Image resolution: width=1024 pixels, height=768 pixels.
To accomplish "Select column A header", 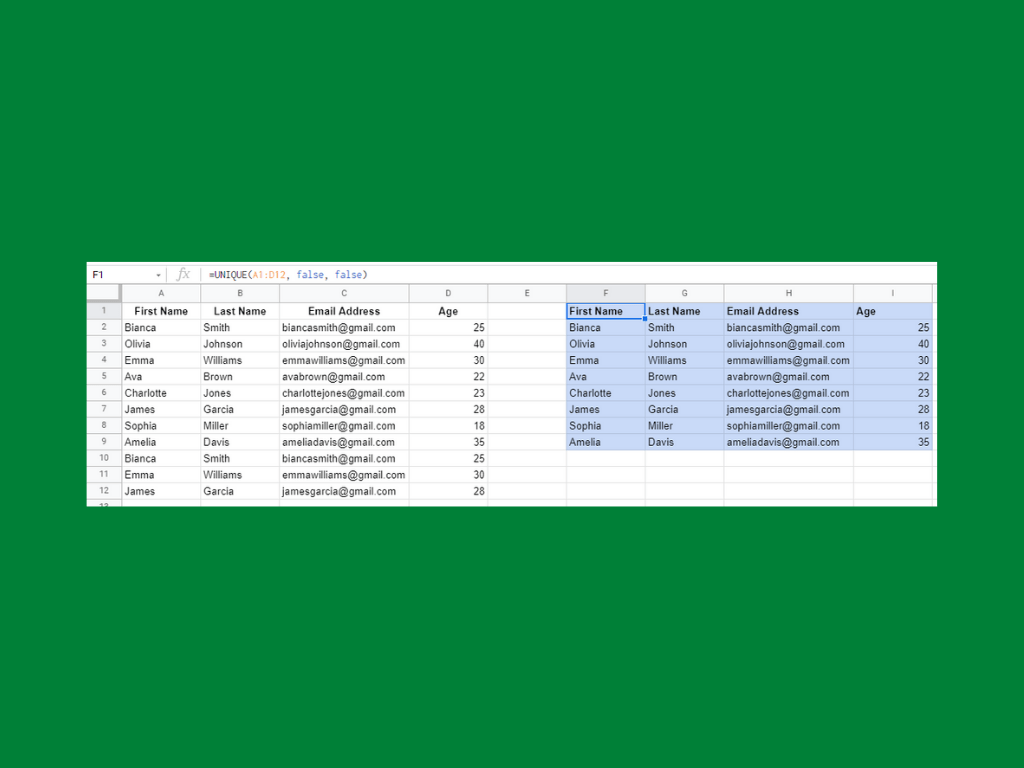I will (x=160, y=293).
